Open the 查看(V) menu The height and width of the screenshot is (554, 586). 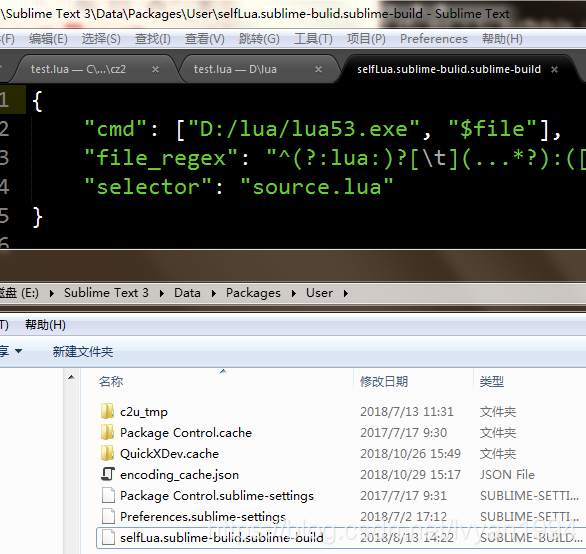(x=204, y=39)
